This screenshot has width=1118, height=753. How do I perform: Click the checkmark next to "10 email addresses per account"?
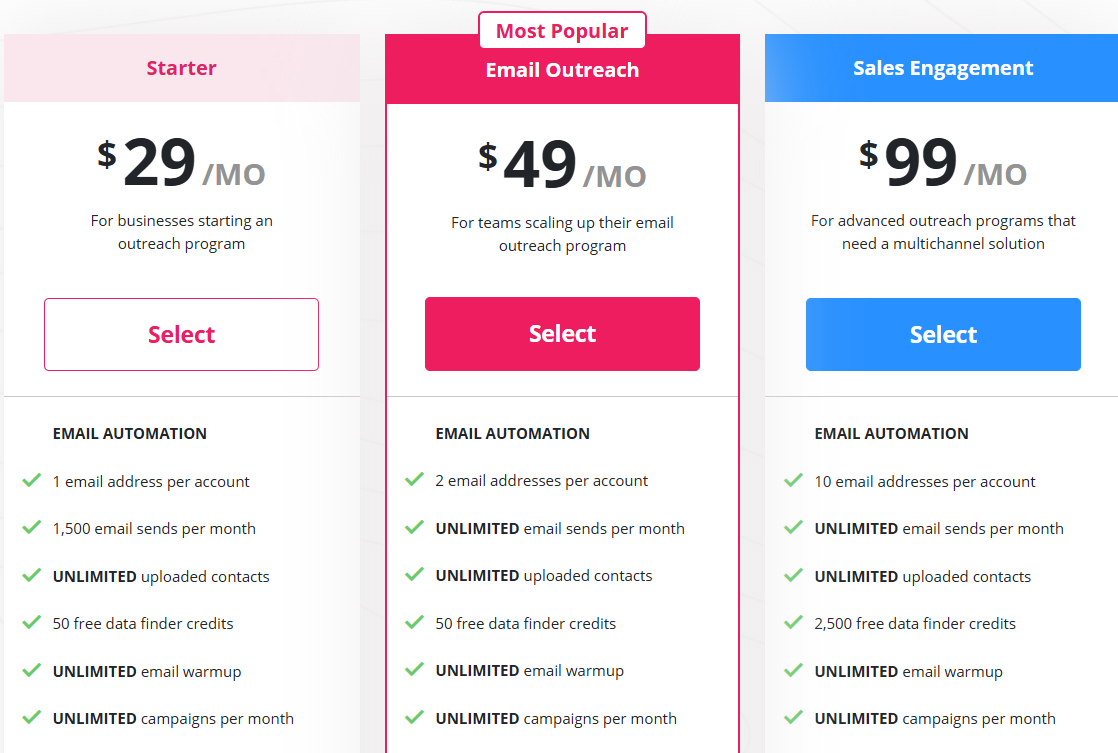pyautogui.click(x=795, y=481)
